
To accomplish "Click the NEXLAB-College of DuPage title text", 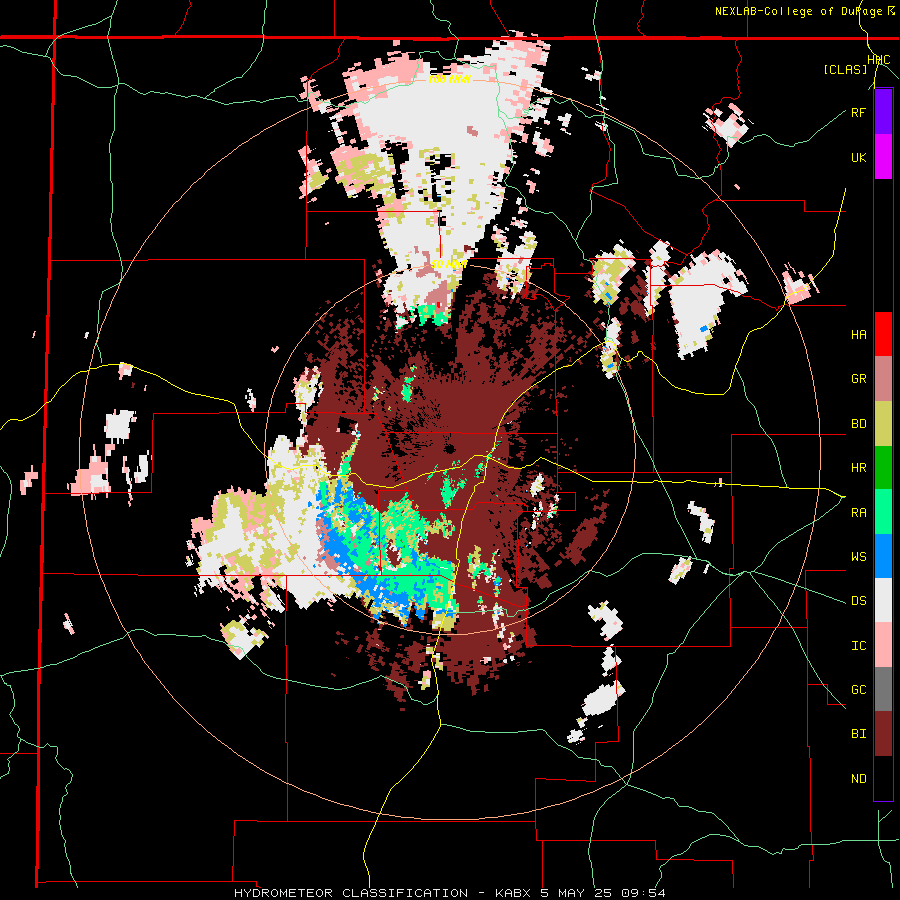I will coord(798,11).
